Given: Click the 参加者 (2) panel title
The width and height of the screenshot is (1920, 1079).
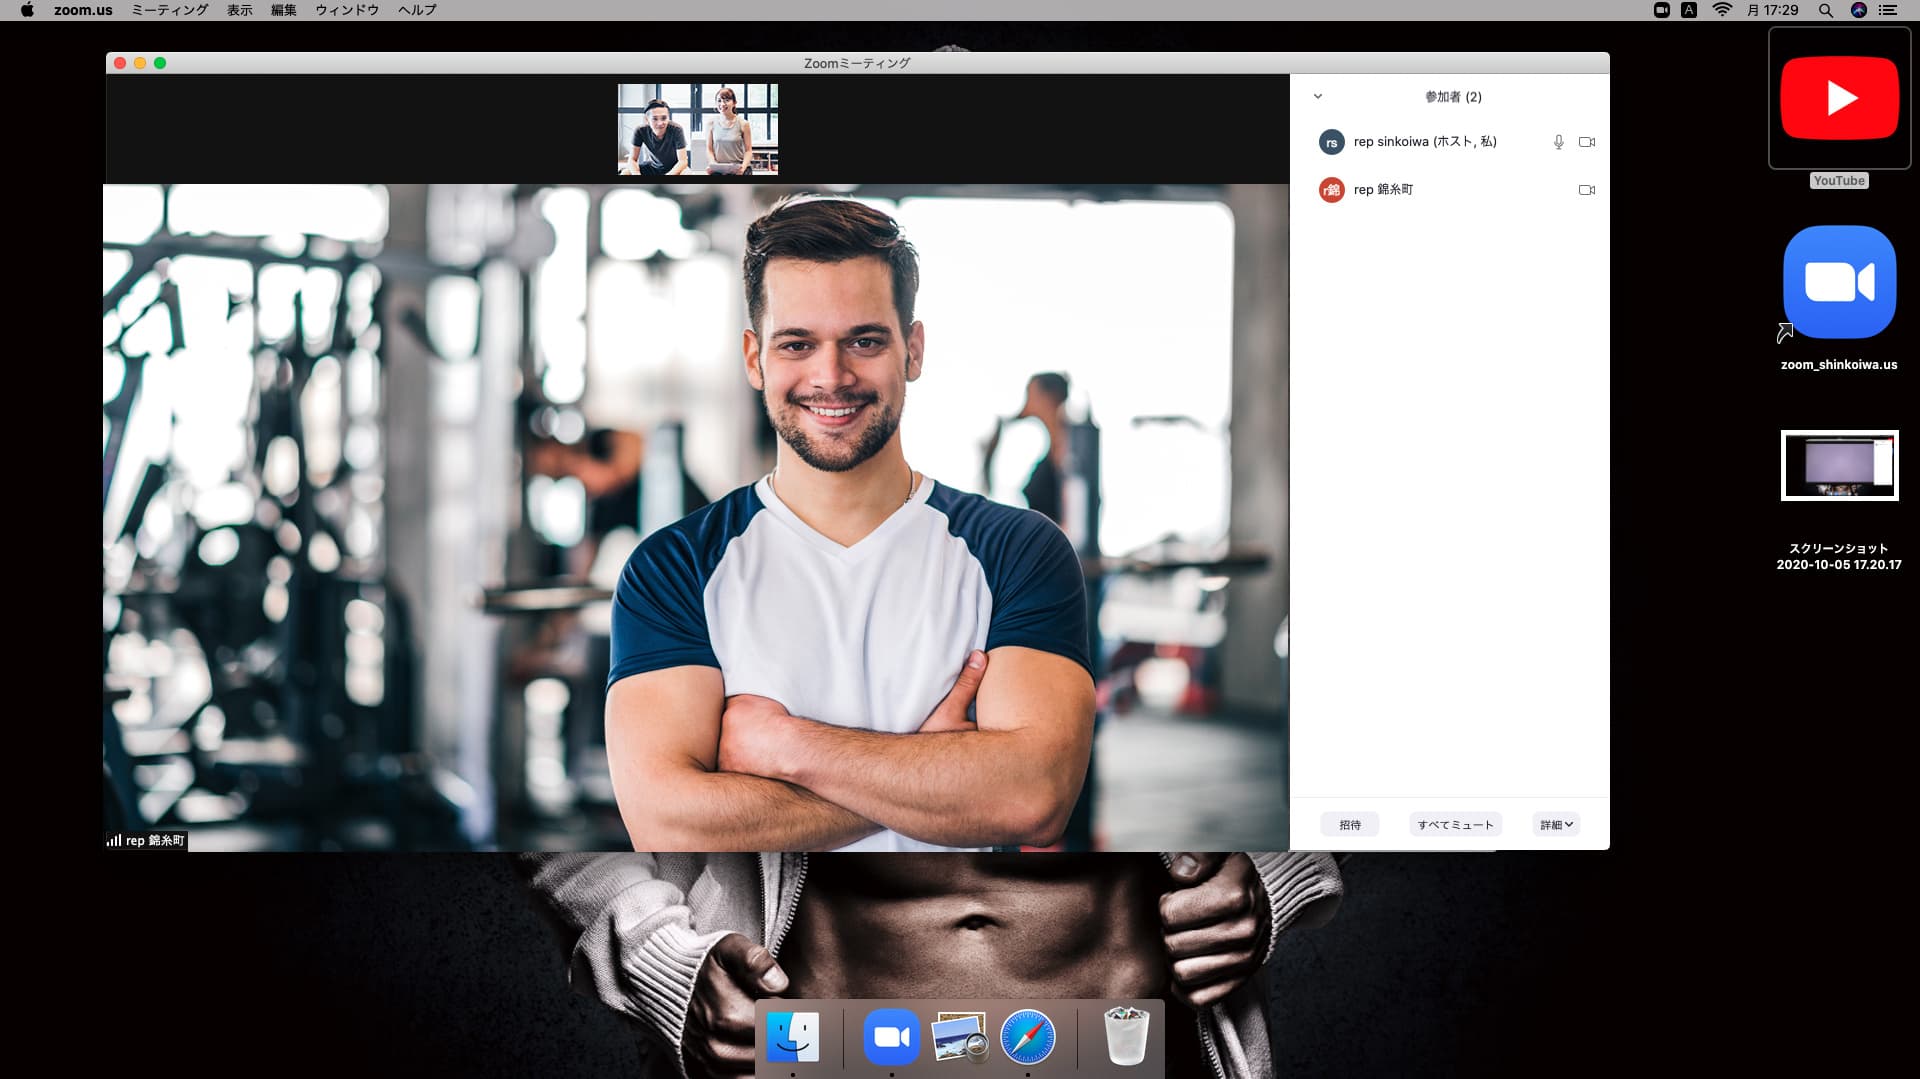Looking at the screenshot, I should click(x=1453, y=97).
